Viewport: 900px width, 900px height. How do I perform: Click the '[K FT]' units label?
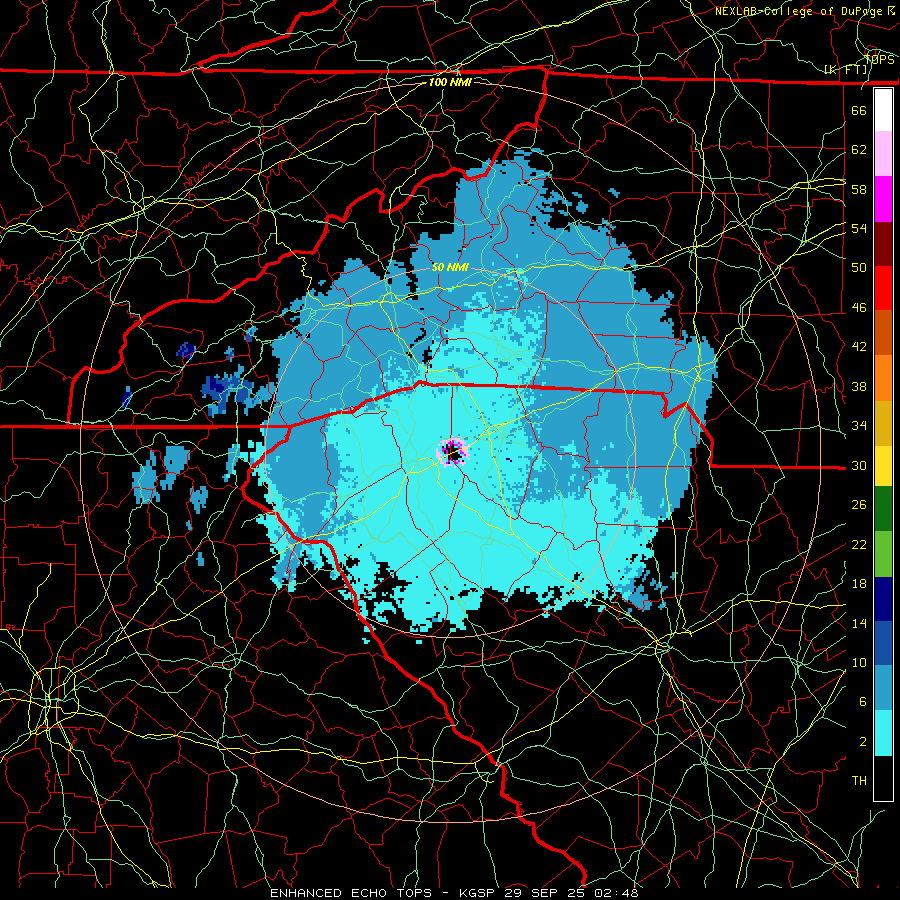point(846,70)
